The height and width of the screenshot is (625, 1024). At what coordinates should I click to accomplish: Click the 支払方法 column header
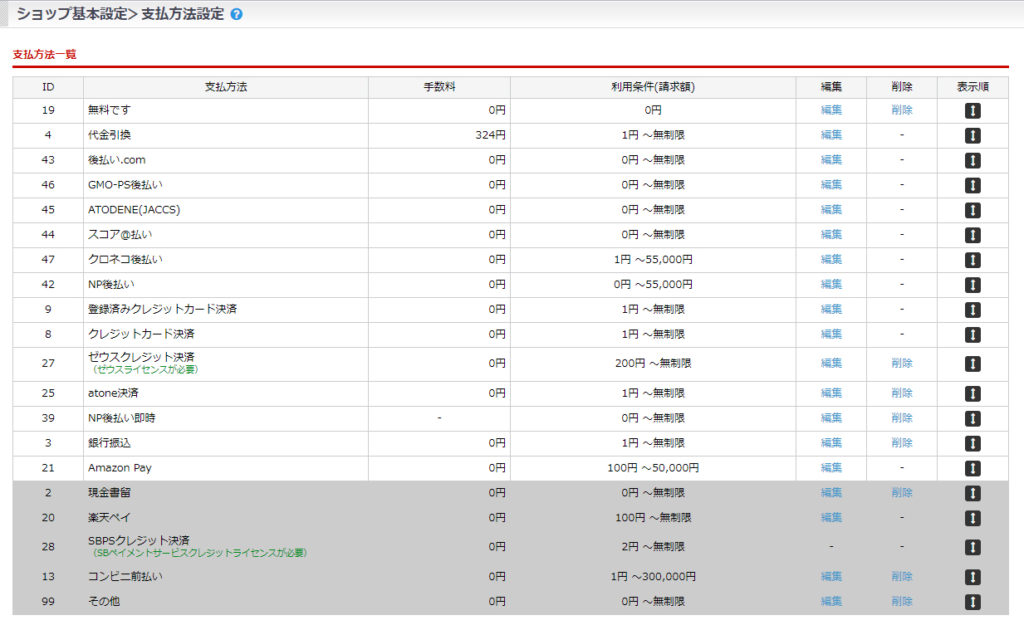pyautogui.click(x=225, y=87)
